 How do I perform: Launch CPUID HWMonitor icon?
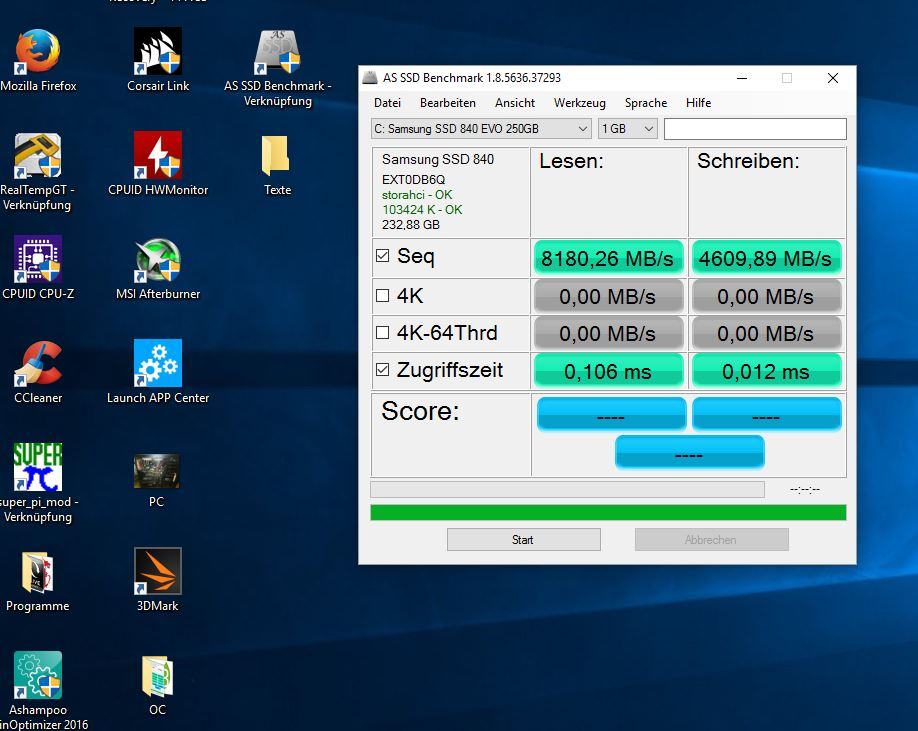[x=157, y=155]
